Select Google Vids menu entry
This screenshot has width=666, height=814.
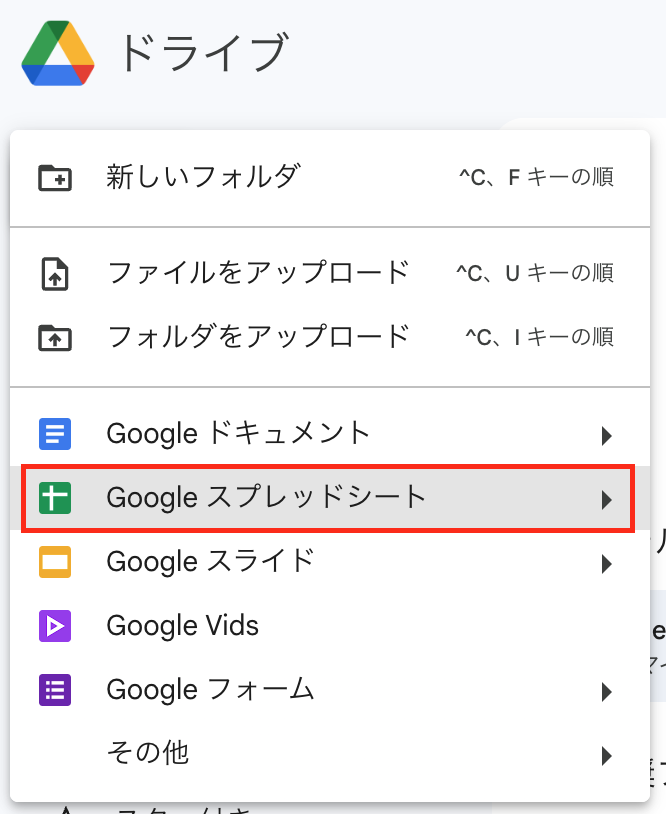pyautogui.click(x=183, y=626)
